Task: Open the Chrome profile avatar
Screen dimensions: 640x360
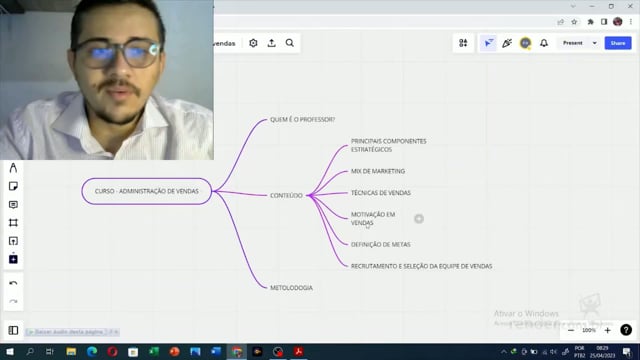Action: (618, 22)
